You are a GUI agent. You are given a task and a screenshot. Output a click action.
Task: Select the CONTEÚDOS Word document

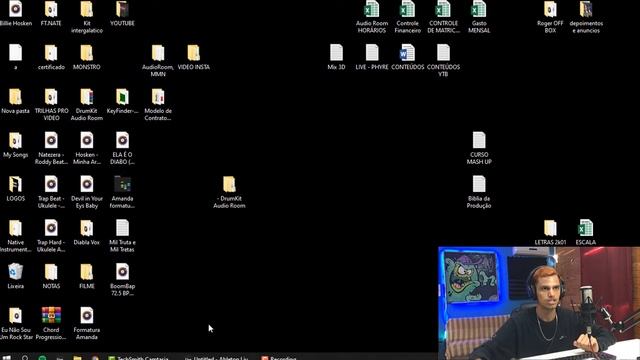(407, 52)
